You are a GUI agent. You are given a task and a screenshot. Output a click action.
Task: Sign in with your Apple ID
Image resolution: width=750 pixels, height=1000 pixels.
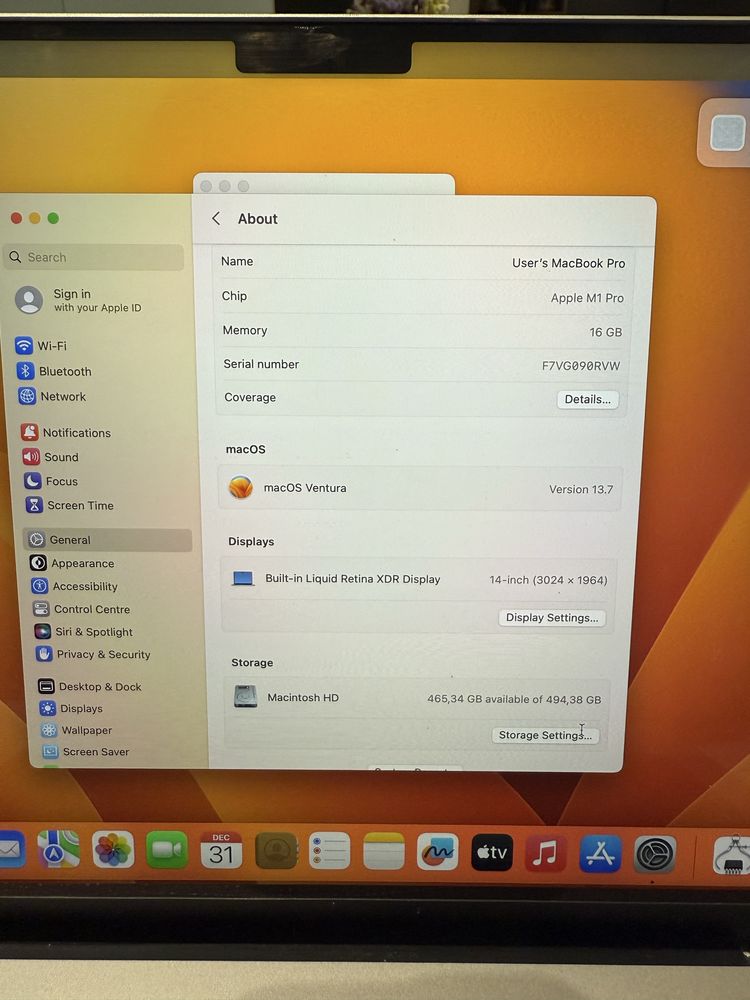[x=78, y=300]
